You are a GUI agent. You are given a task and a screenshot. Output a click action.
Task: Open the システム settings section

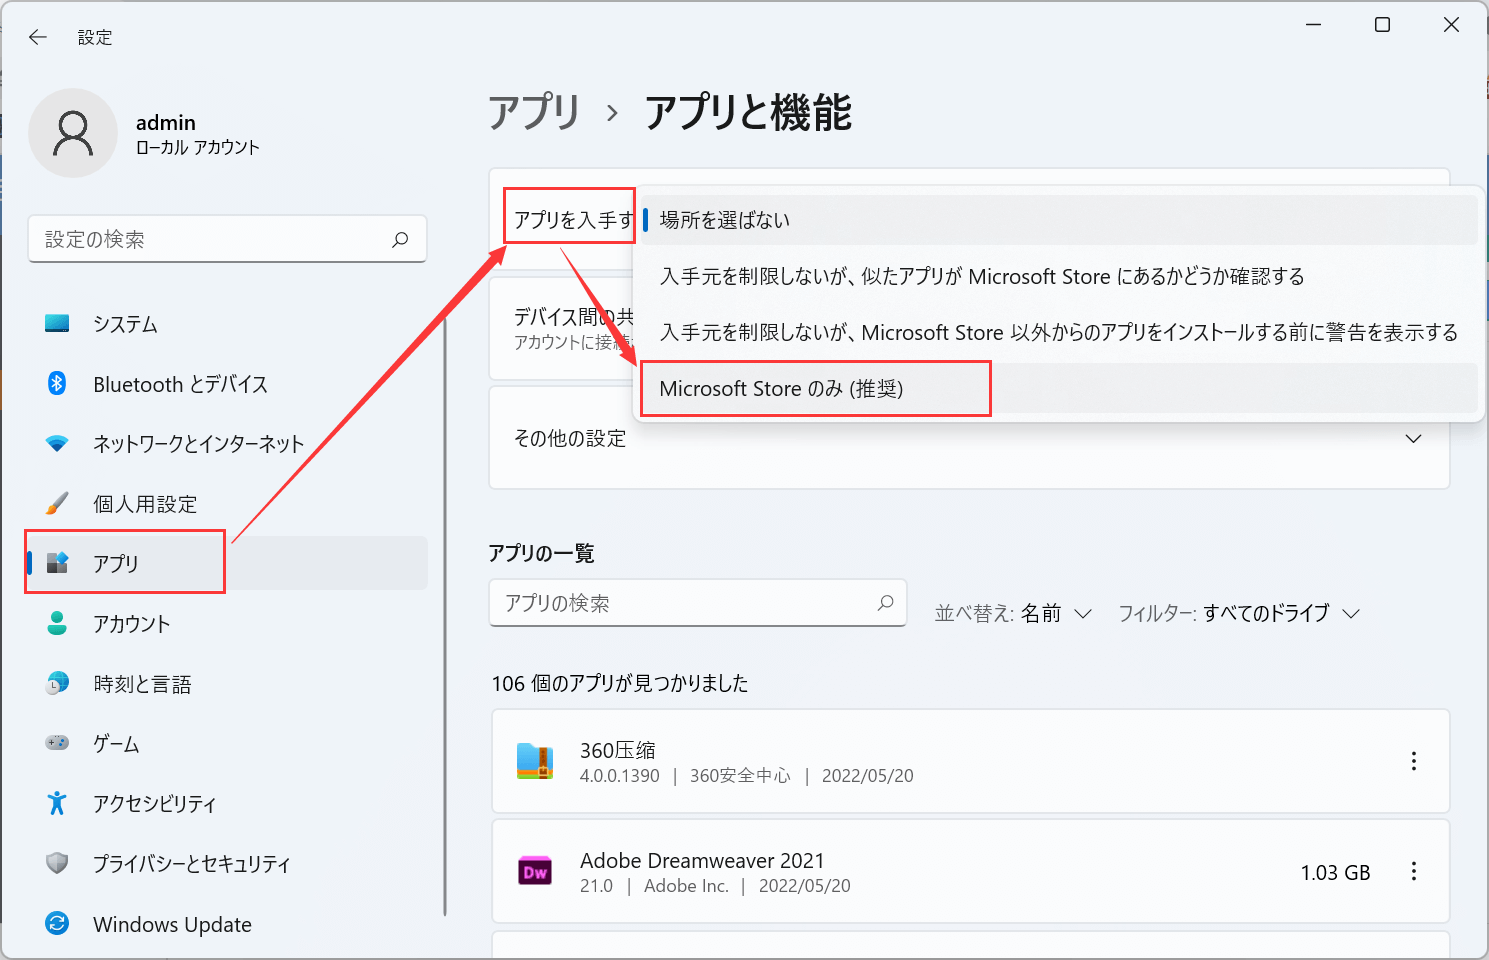pyautogui.click(x=124, y=323)
